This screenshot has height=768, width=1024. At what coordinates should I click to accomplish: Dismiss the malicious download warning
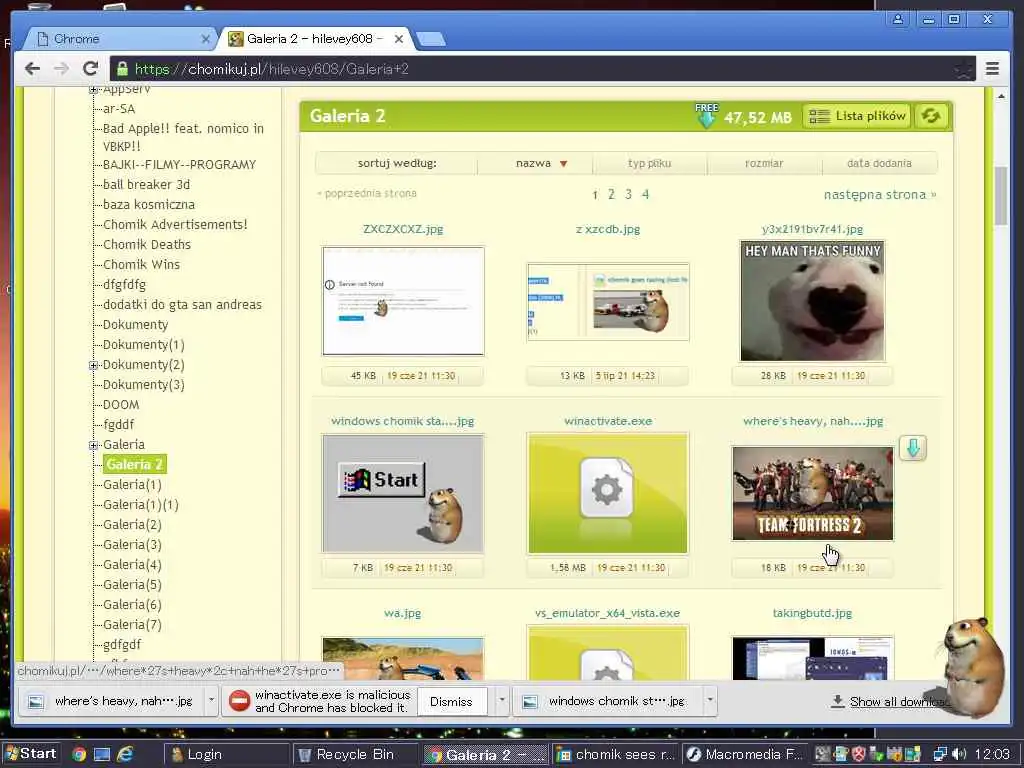451,701
